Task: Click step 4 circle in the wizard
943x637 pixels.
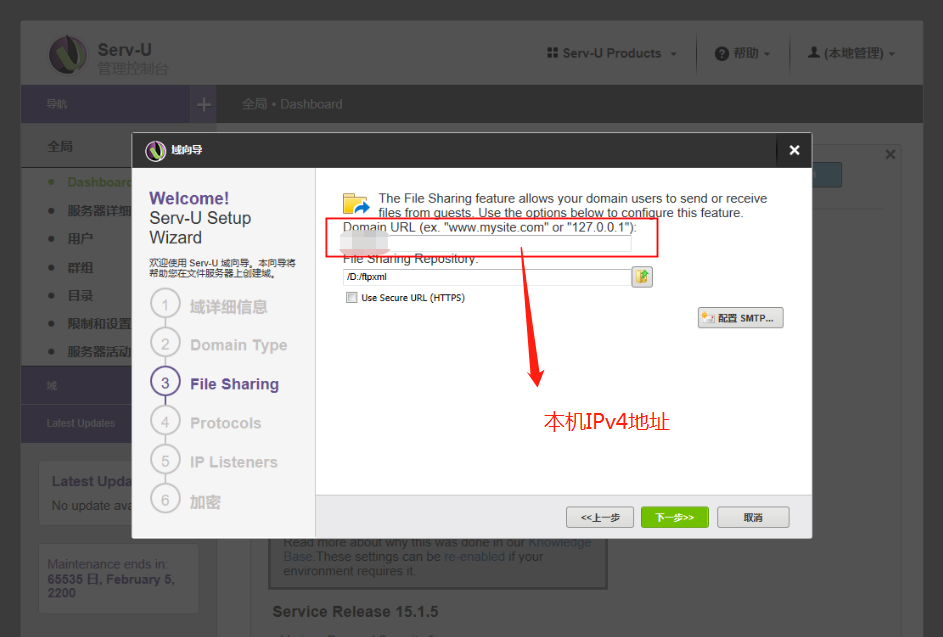Action: point(165,422)
